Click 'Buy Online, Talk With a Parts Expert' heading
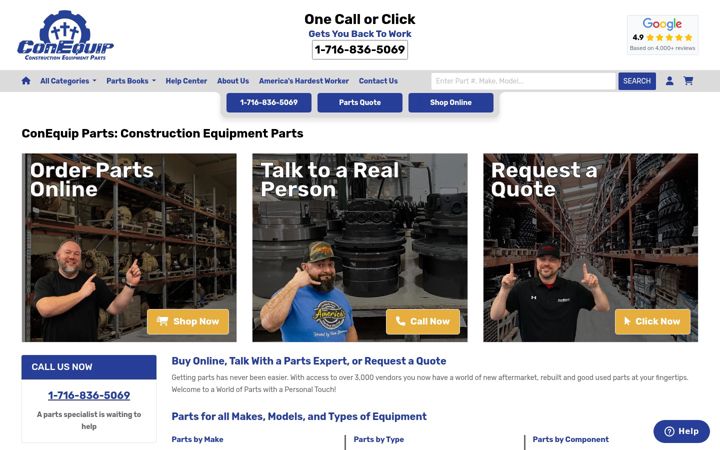Viewport: 720px width, 450px height. coord(309,361)
